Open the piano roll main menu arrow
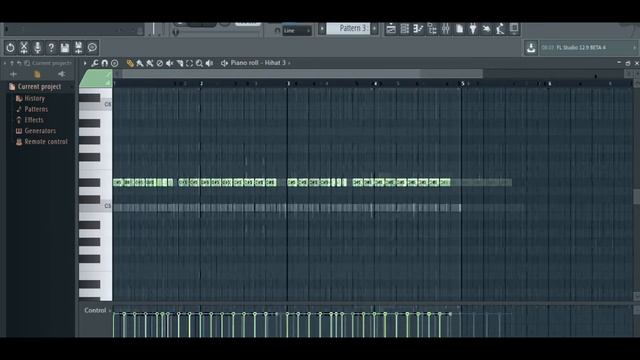 coord(85,63)
